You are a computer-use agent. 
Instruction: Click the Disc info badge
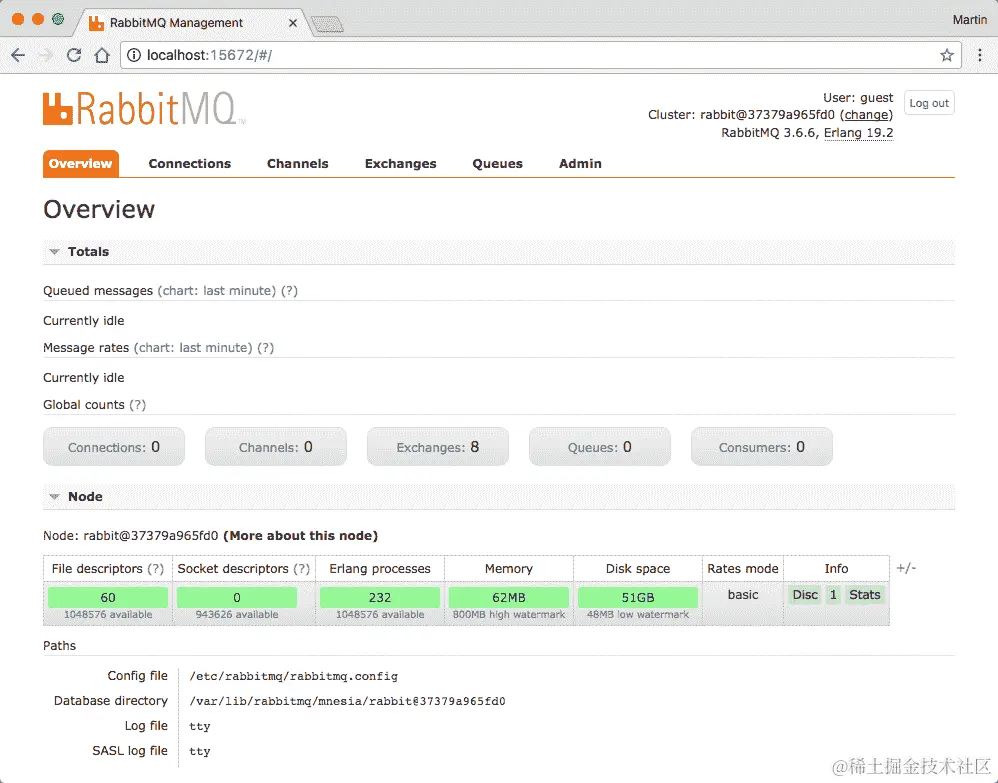click(x=805, y=595)
